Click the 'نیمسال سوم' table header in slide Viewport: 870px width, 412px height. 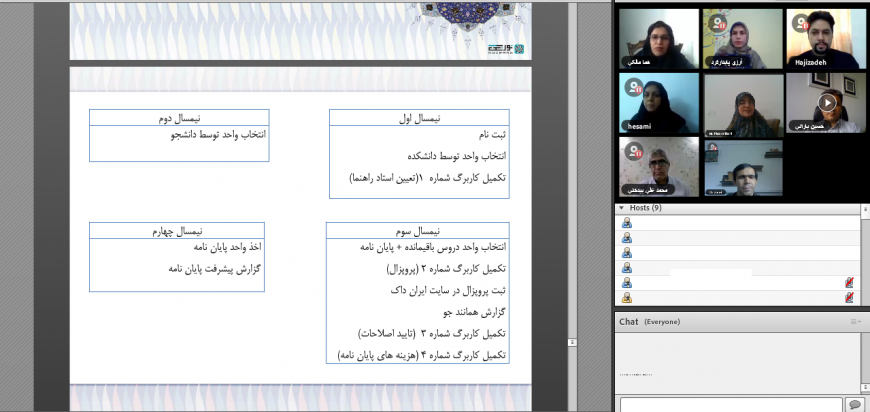pos(417,230)
